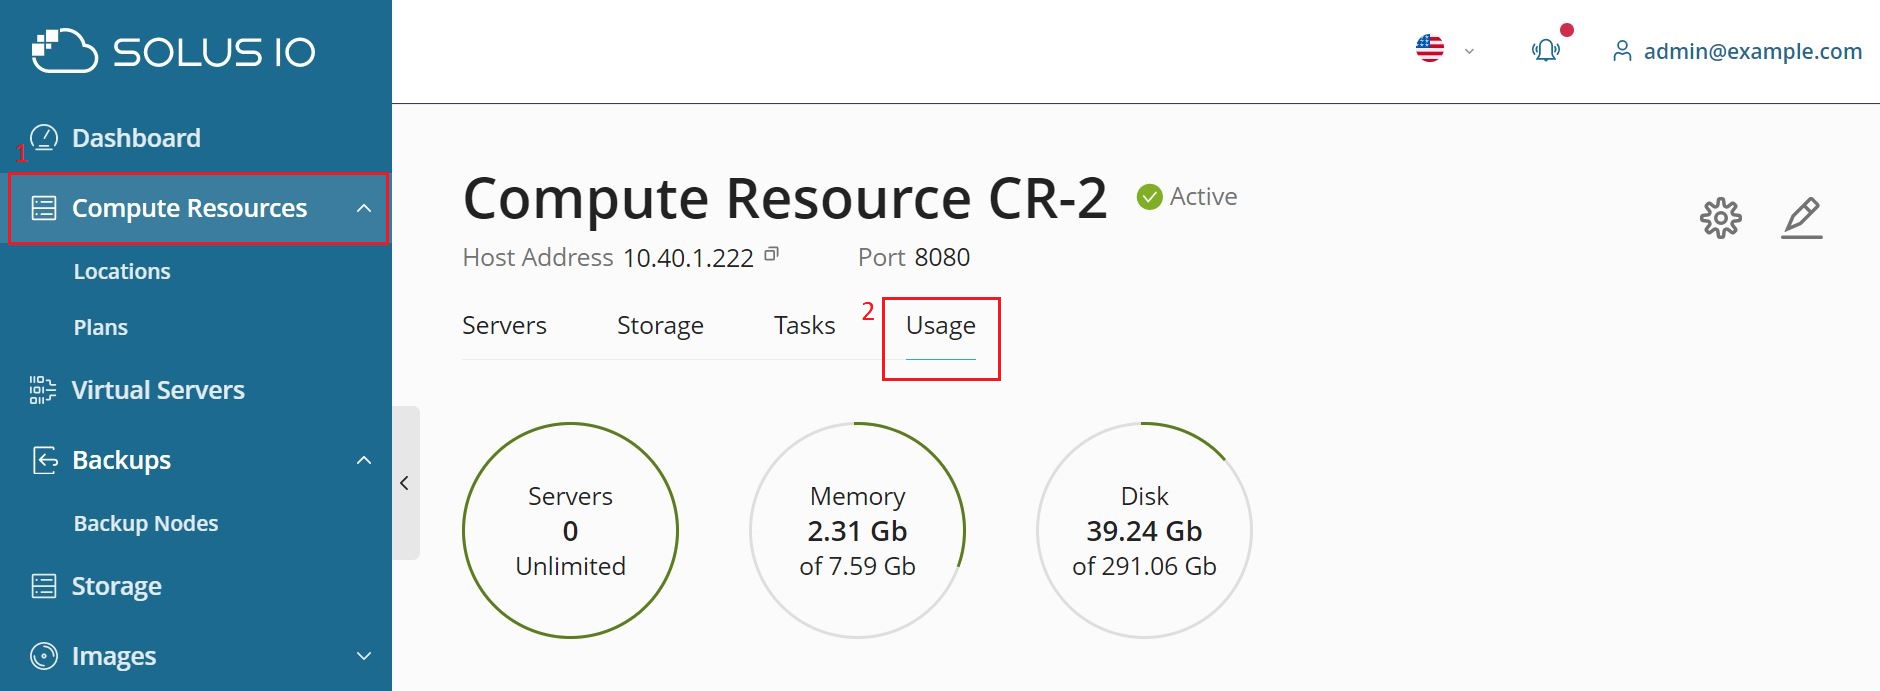
Task: Open the language flag dropdown
Action: [x=1444, y=49]
